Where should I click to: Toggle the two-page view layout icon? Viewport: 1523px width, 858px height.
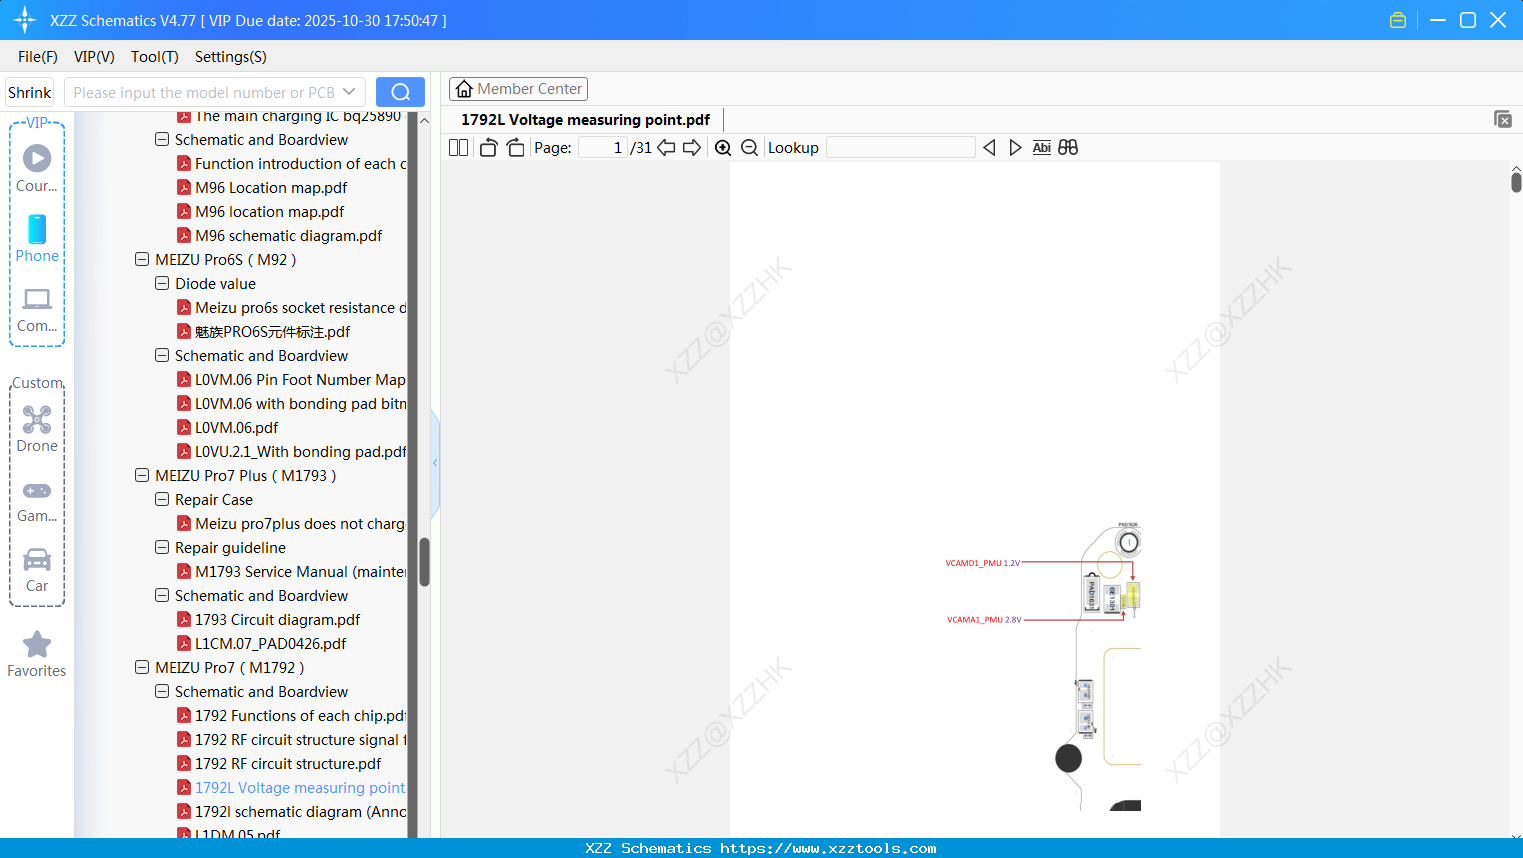(458, 148)
